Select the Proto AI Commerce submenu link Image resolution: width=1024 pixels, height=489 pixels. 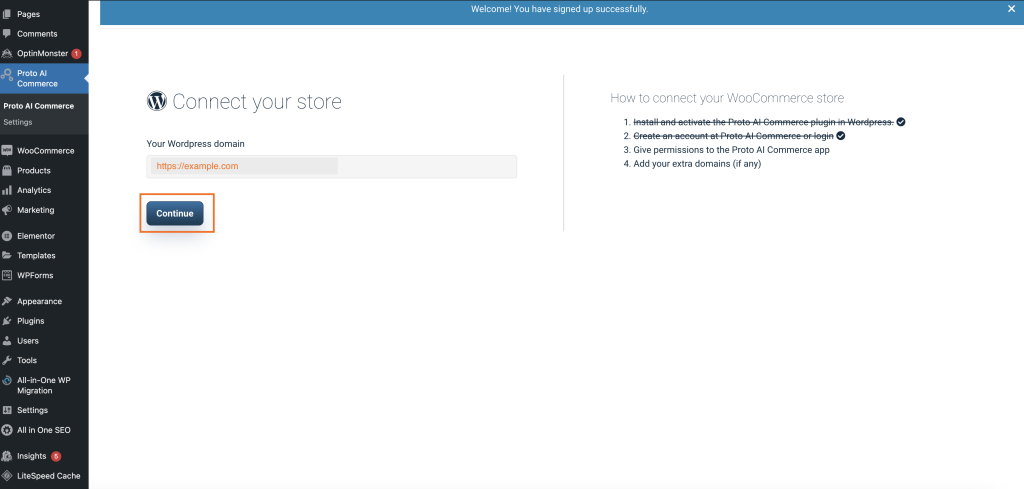pyautogui.click(x=39, y=106)
